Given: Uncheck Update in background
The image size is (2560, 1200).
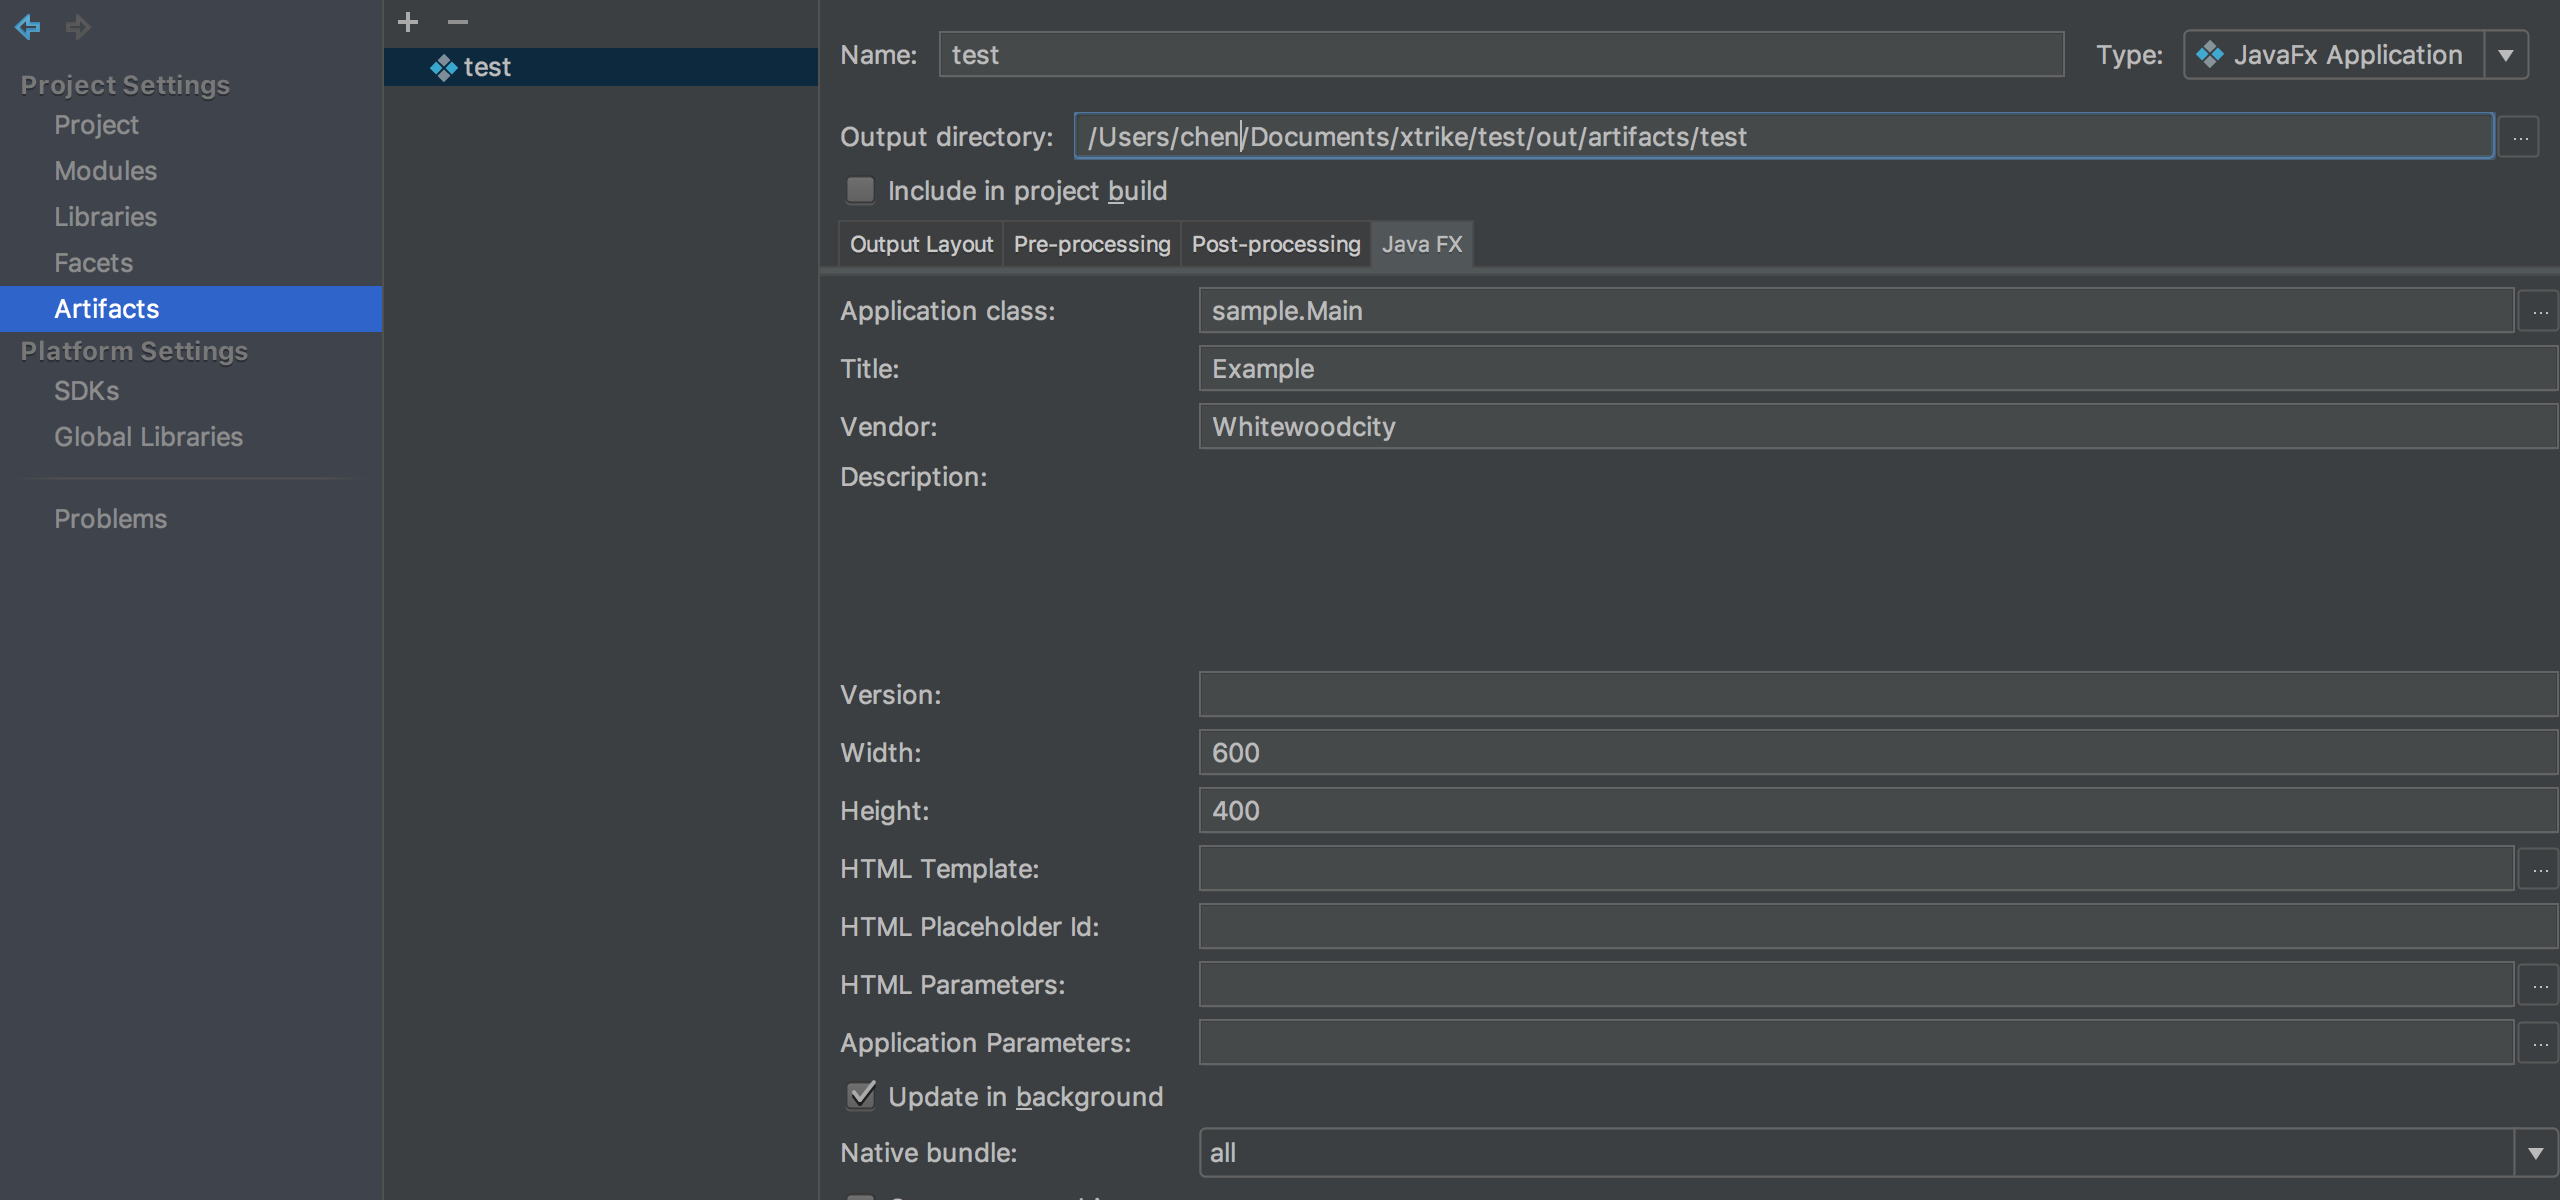Looking at the screenshot, I should (860, 1096).
